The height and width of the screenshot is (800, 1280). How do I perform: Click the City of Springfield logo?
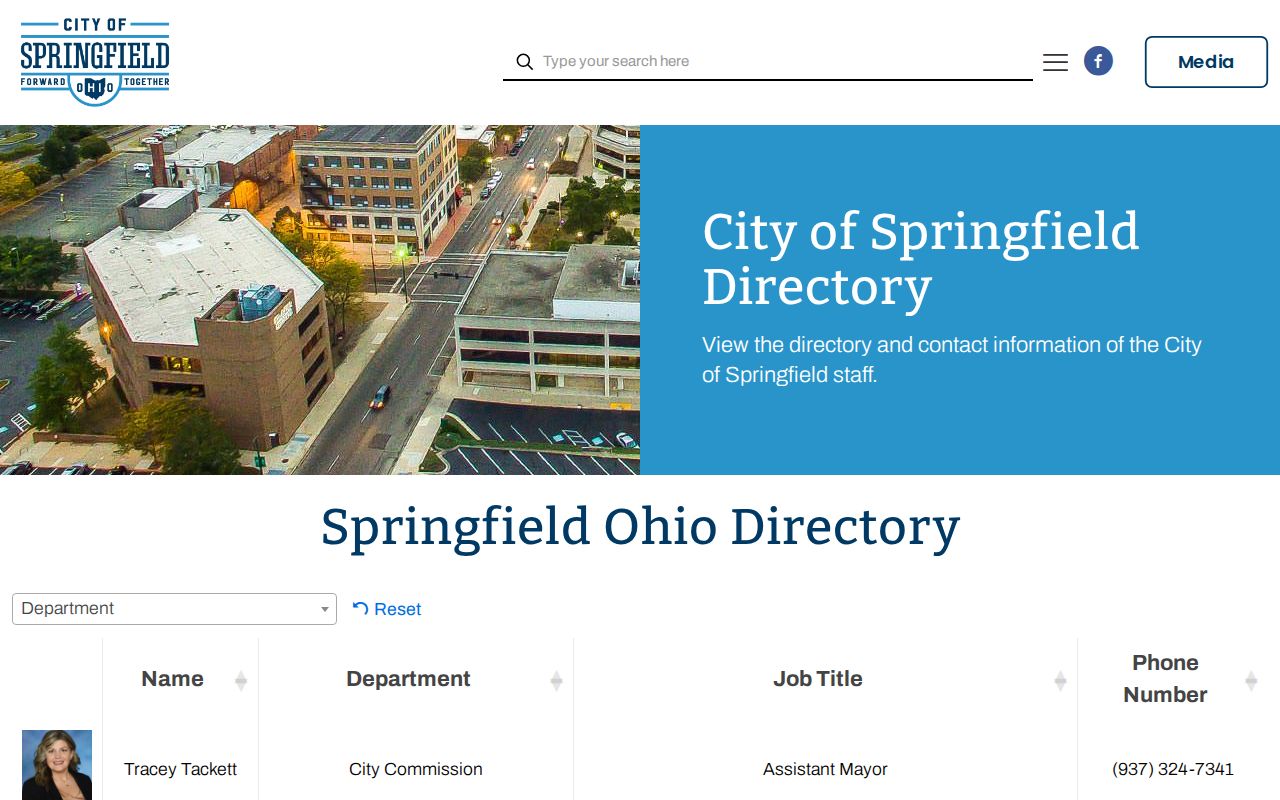click(x=95, y=62)
